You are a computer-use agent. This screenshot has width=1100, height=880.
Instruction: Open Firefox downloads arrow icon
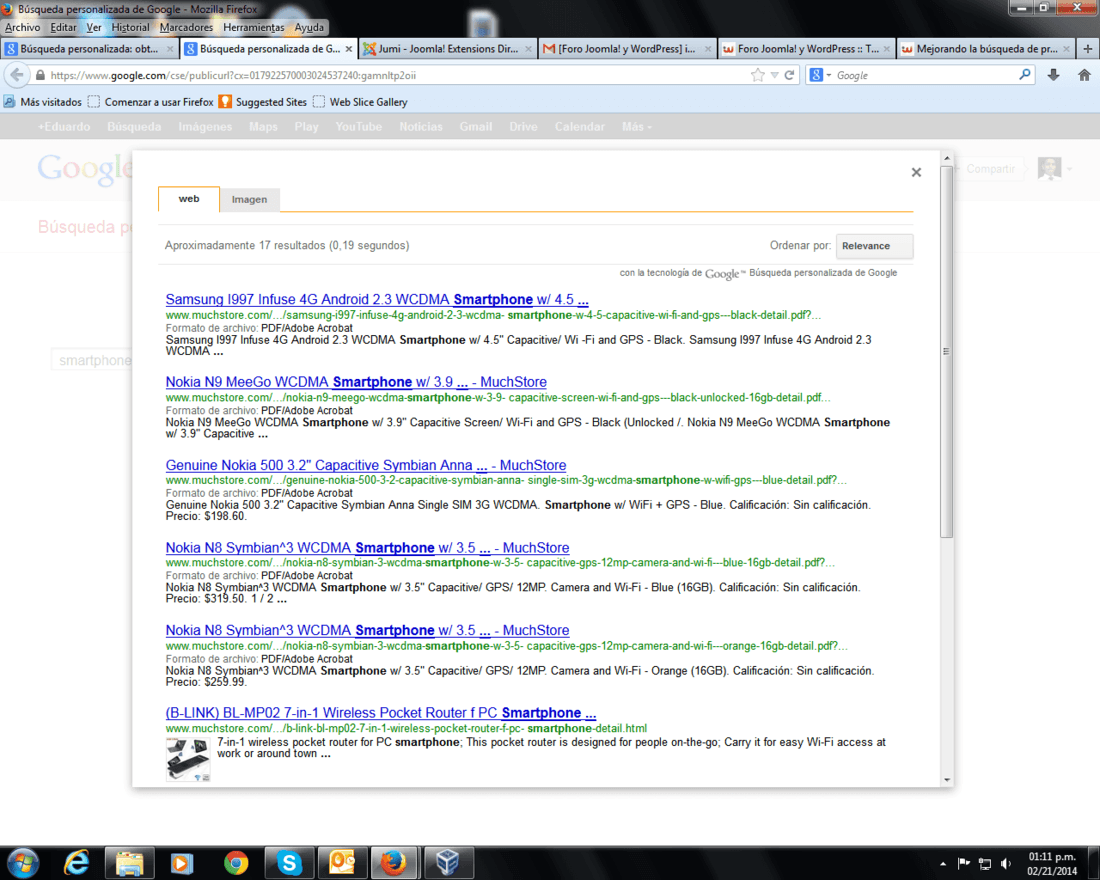click(1053, 75)
